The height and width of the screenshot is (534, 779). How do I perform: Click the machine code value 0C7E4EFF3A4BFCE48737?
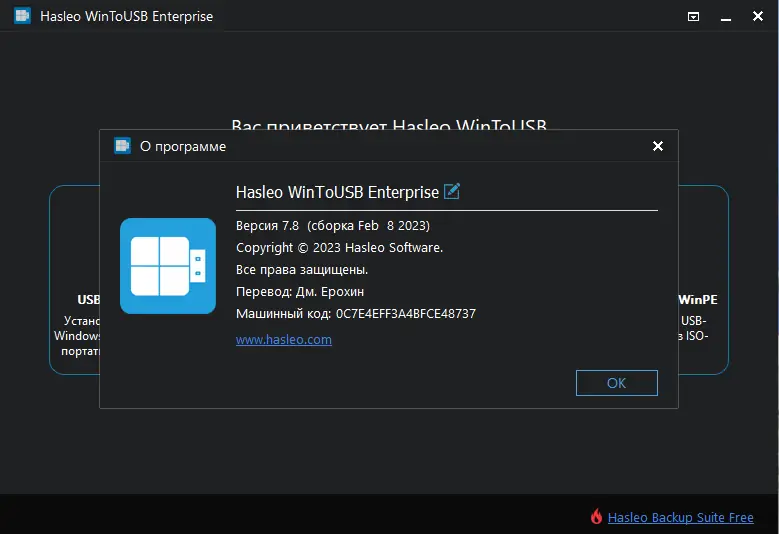(x=406, y=314)
